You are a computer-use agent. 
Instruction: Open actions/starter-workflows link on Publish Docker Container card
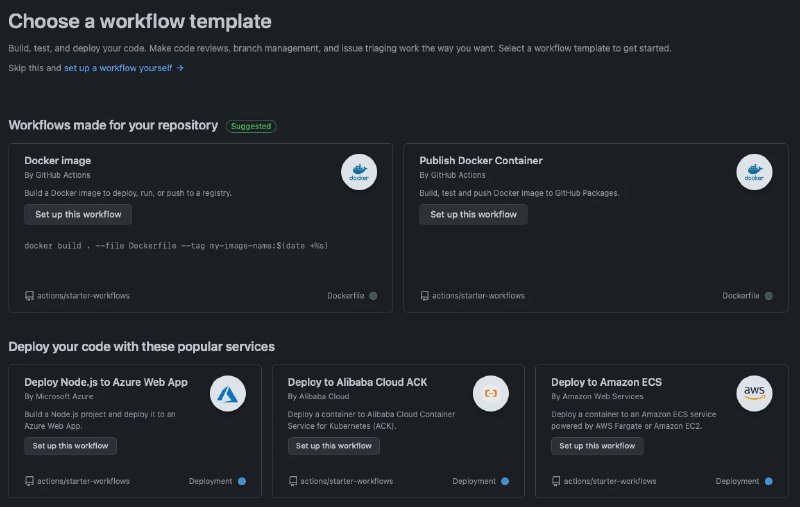click(x=479, y=296)
